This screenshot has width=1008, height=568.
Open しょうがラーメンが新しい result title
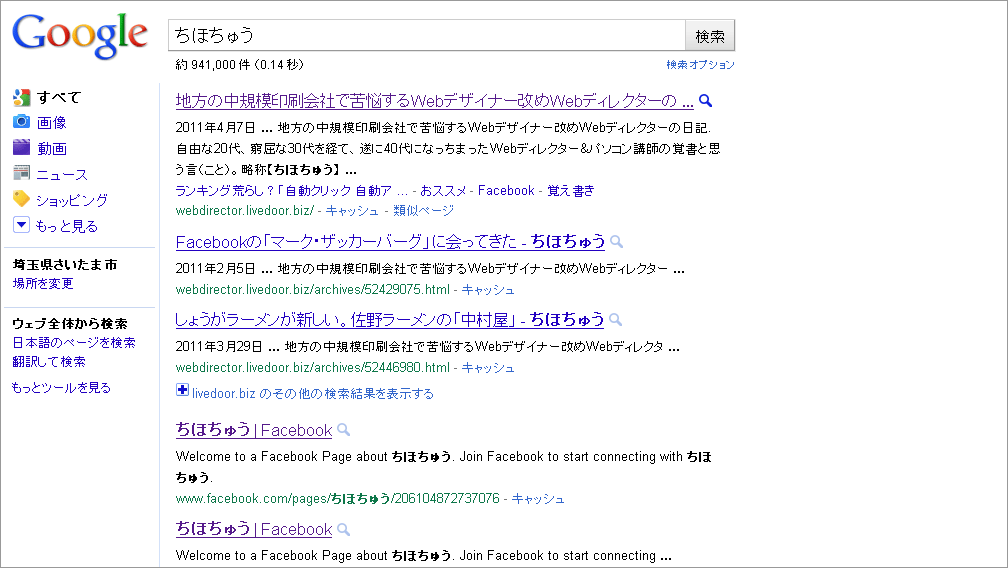(x=390, y=319)
